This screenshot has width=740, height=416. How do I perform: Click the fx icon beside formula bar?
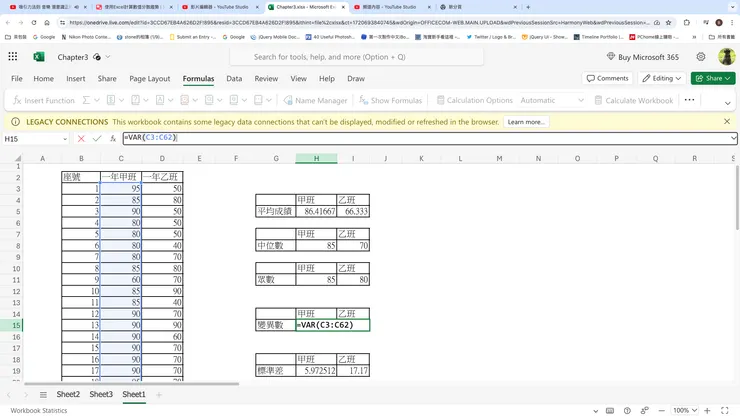113,138
